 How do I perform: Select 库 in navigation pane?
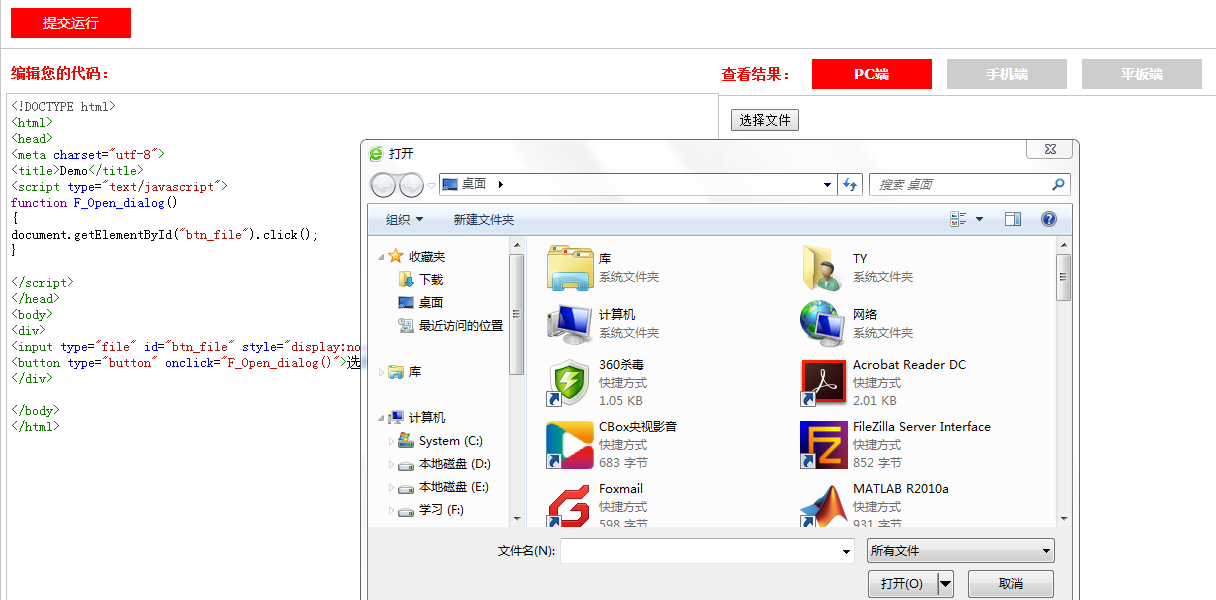(415, 372)
